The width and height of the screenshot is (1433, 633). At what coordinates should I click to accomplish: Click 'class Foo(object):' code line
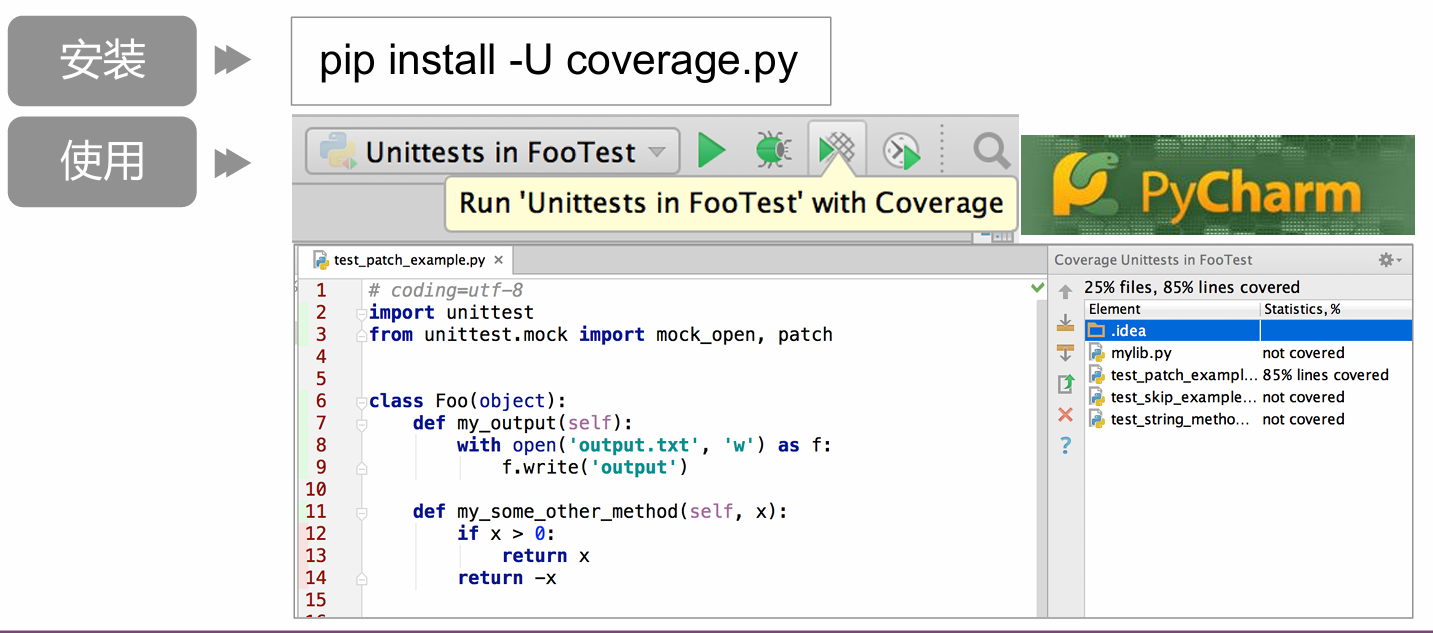click(468, 401)
